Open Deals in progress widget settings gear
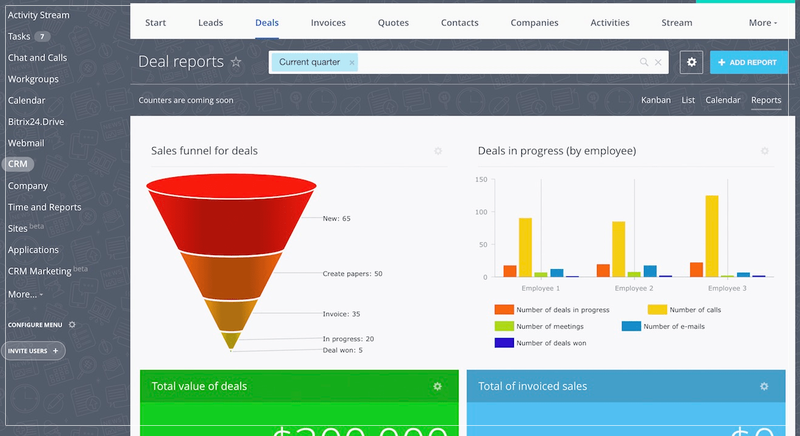 (765, 151)
